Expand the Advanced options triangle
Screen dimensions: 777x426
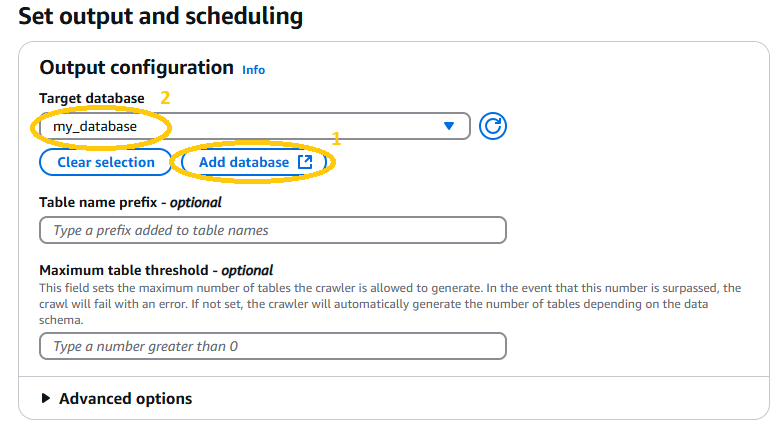46,398
